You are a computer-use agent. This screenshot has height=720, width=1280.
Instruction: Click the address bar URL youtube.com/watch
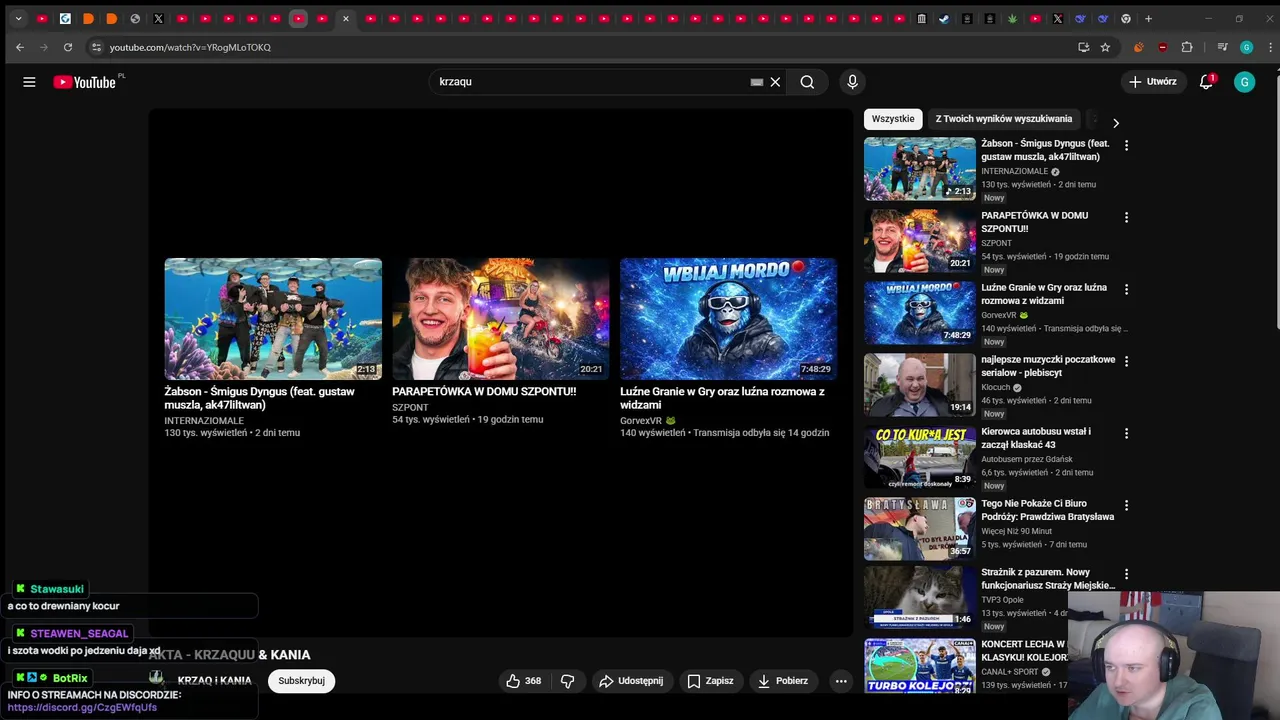(190, 47)
